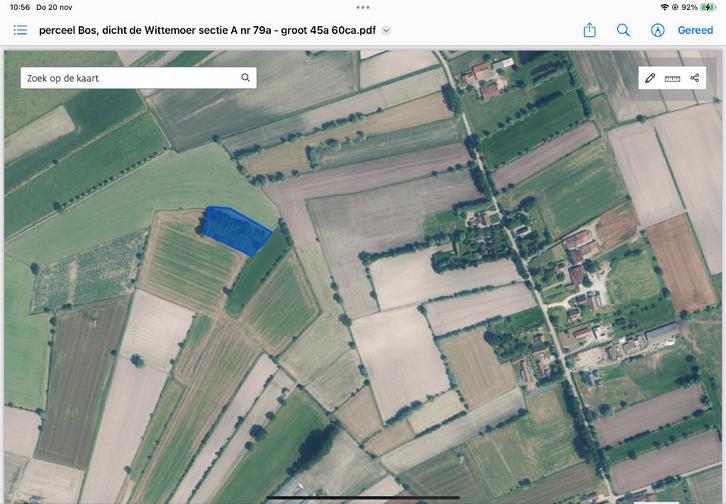Tap the 10:56 clock display
The width and height of the screenshot is (726, 504).
20,7
